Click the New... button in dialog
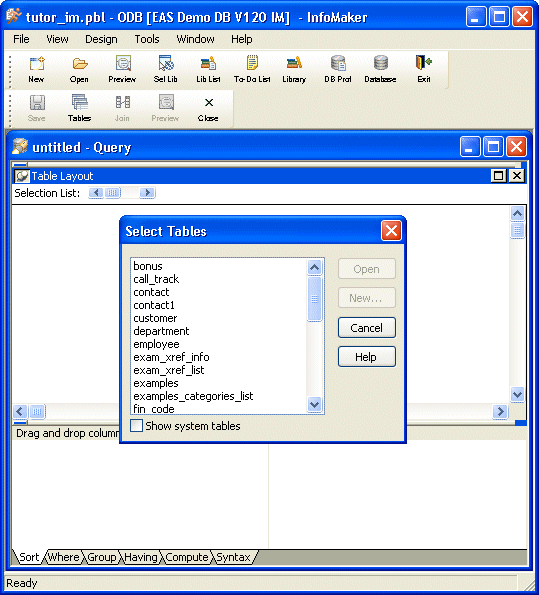The width and height of the screenshot is (539, 595). pyautogui.click(x=367, y=298)
